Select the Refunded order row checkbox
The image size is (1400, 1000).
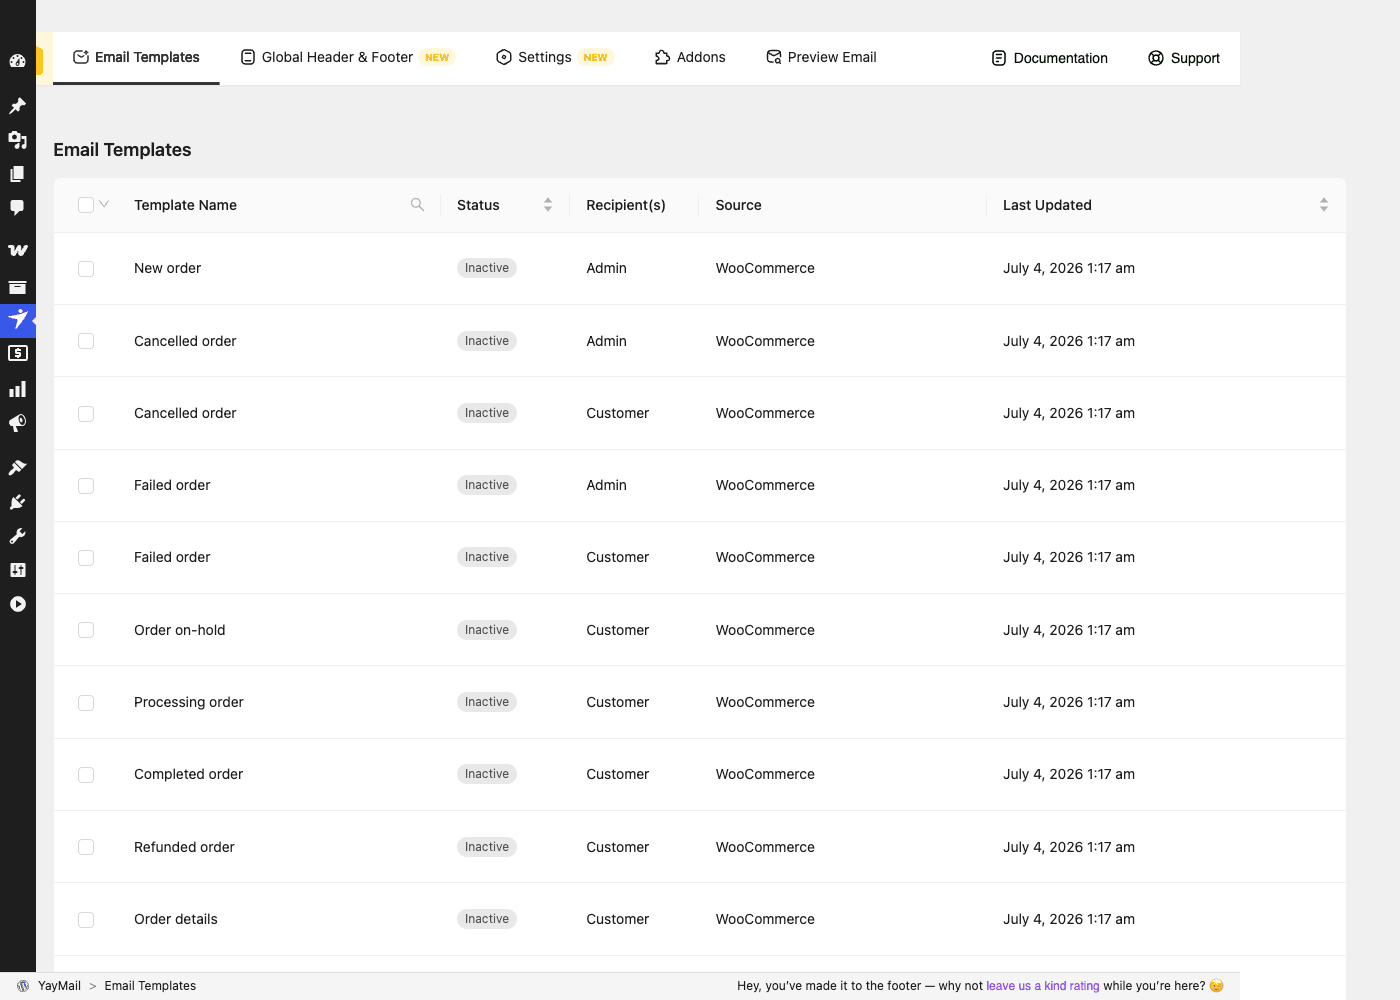[x=86, y=847]
